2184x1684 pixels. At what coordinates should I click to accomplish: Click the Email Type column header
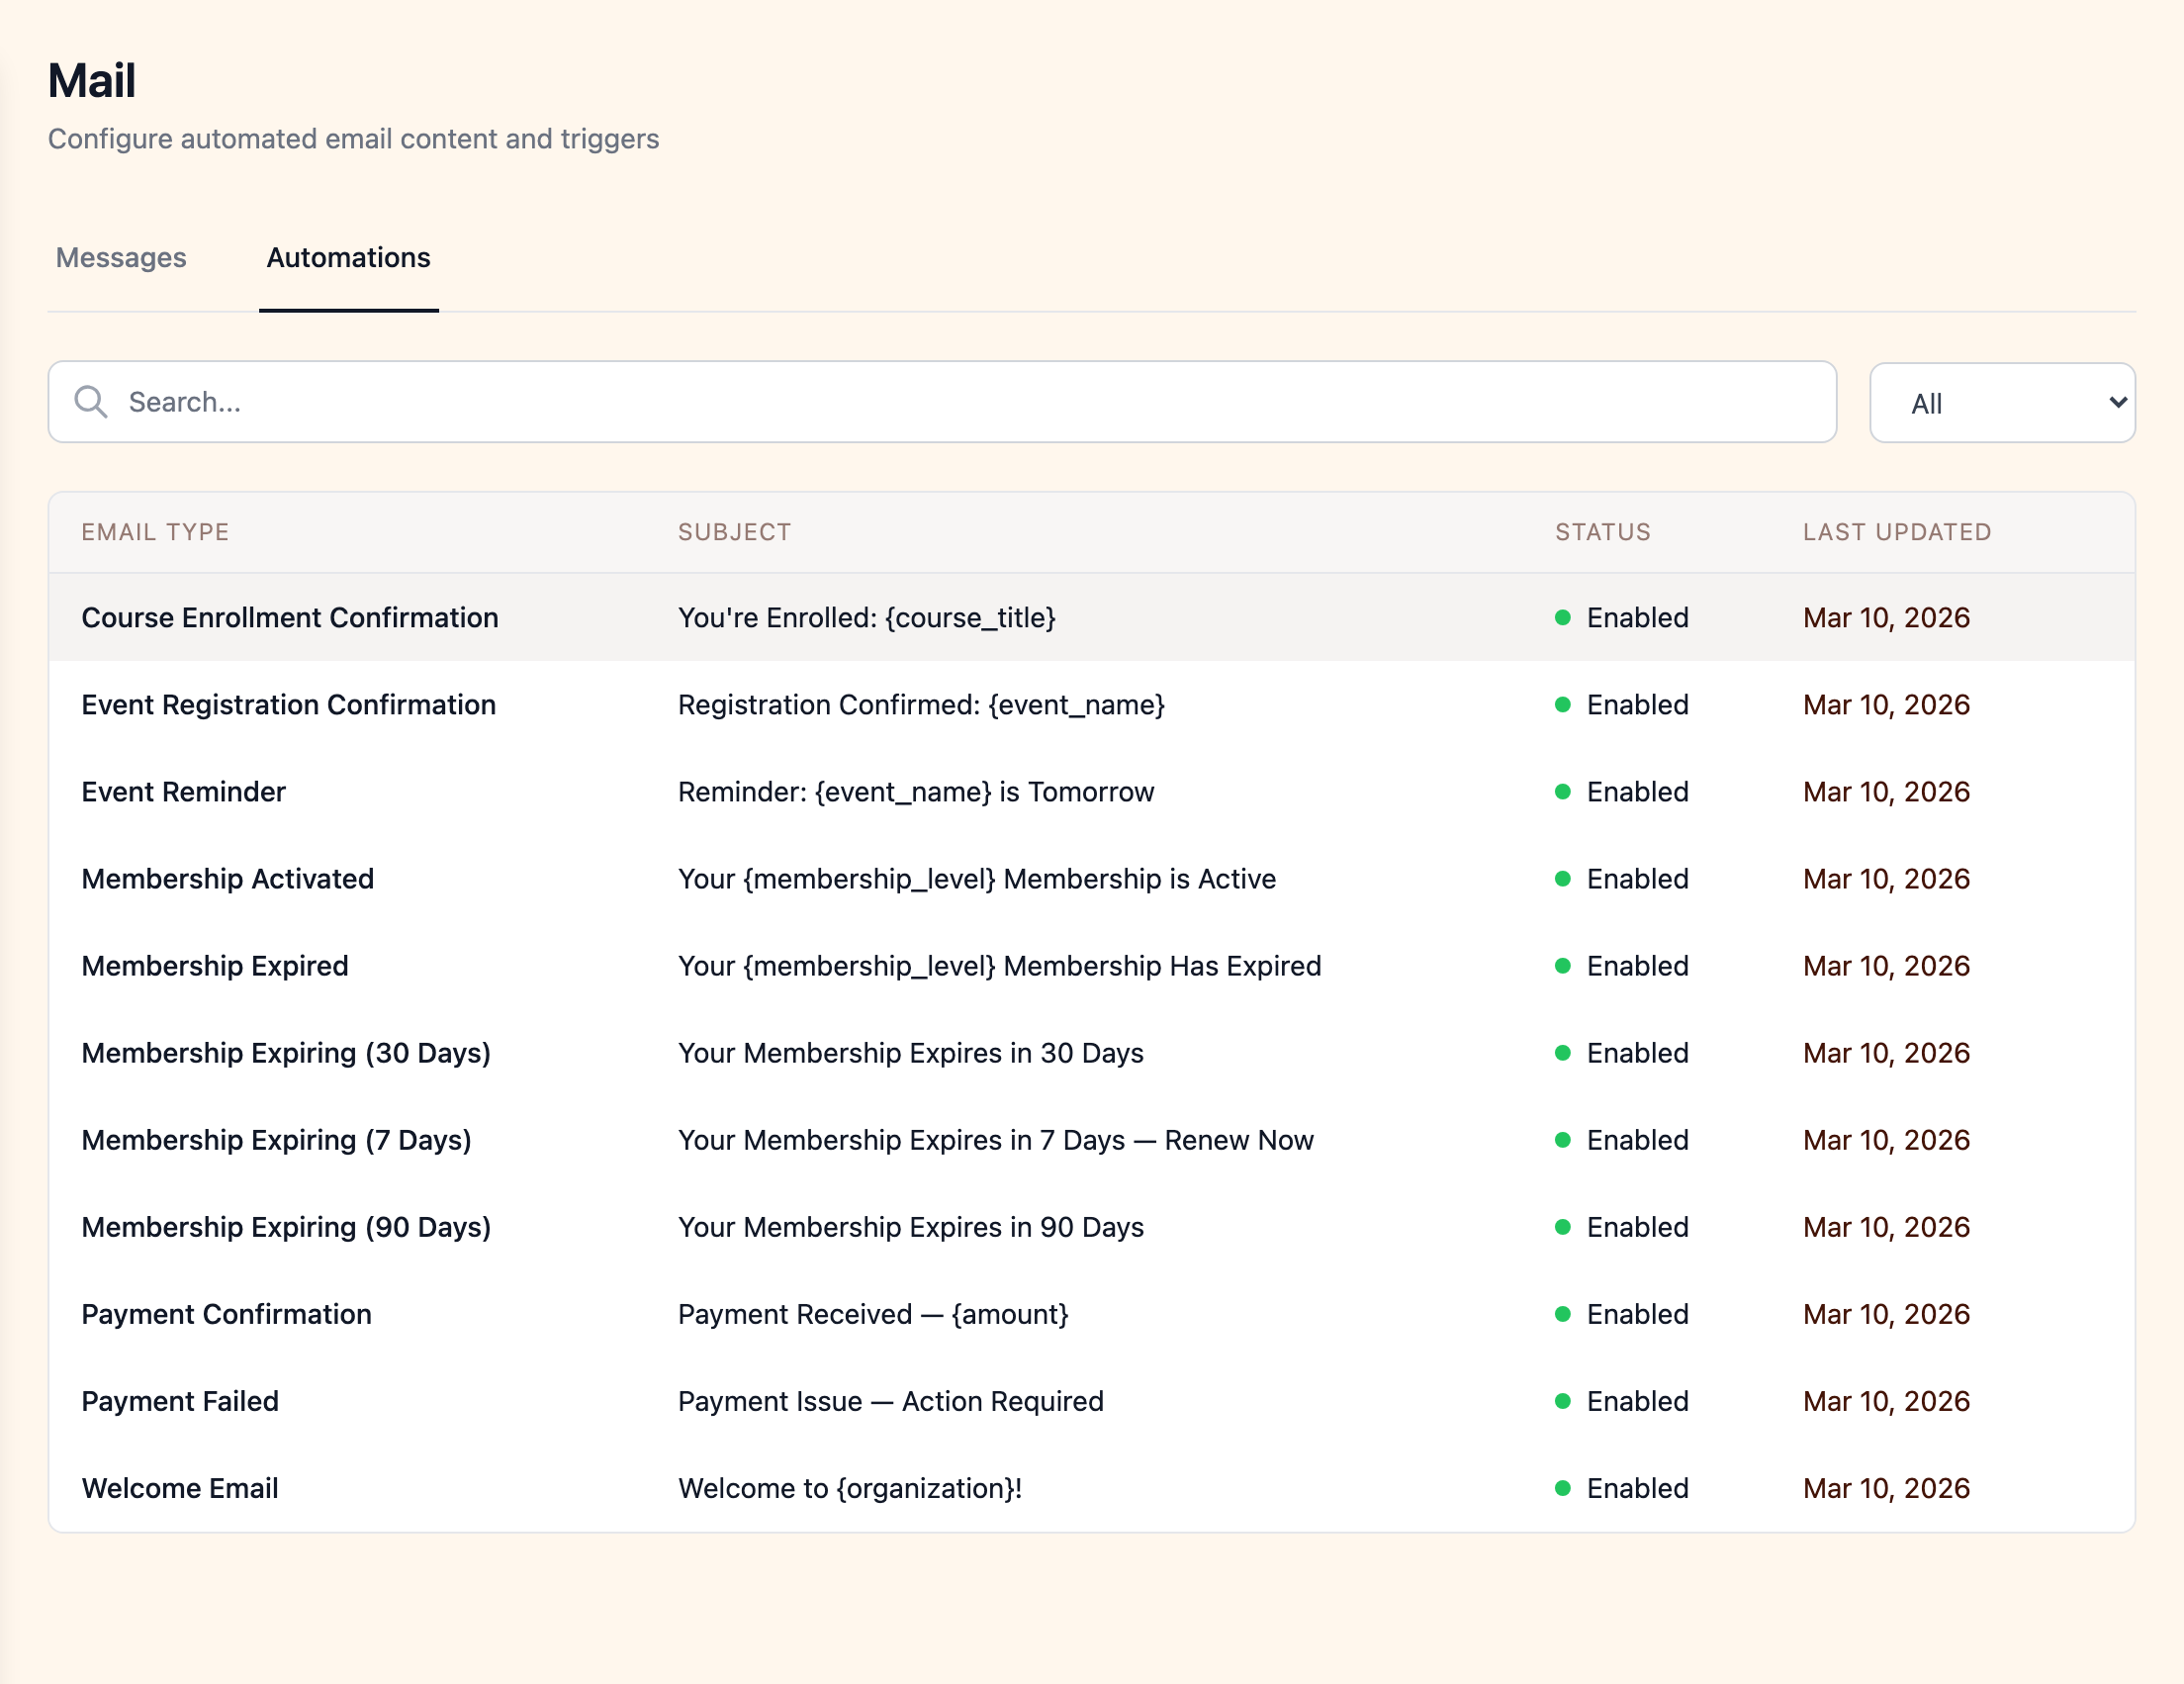coord(155,532)
